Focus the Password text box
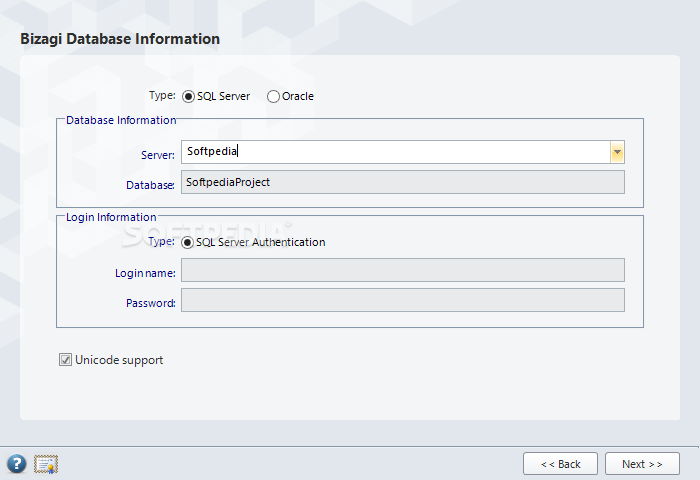Image resolution: width=700 pixels, height=480 pixels. [403, 300]
